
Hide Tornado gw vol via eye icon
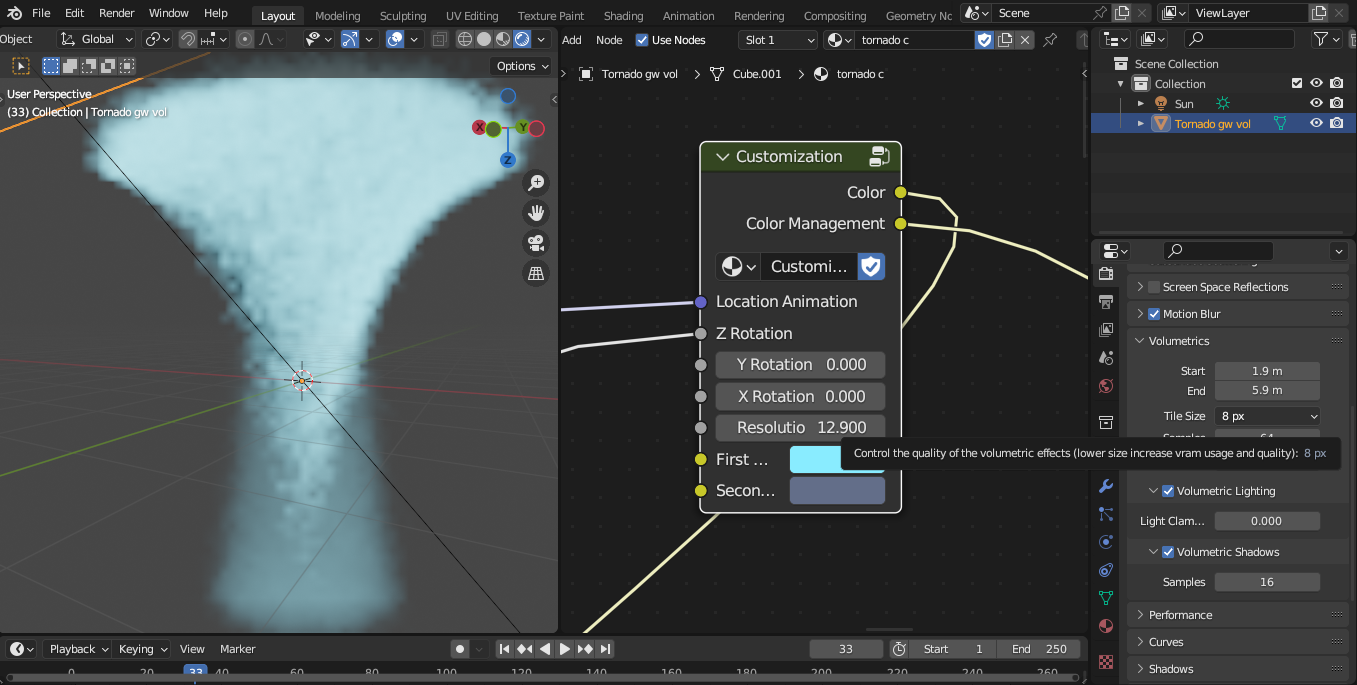pos(1317,124)
